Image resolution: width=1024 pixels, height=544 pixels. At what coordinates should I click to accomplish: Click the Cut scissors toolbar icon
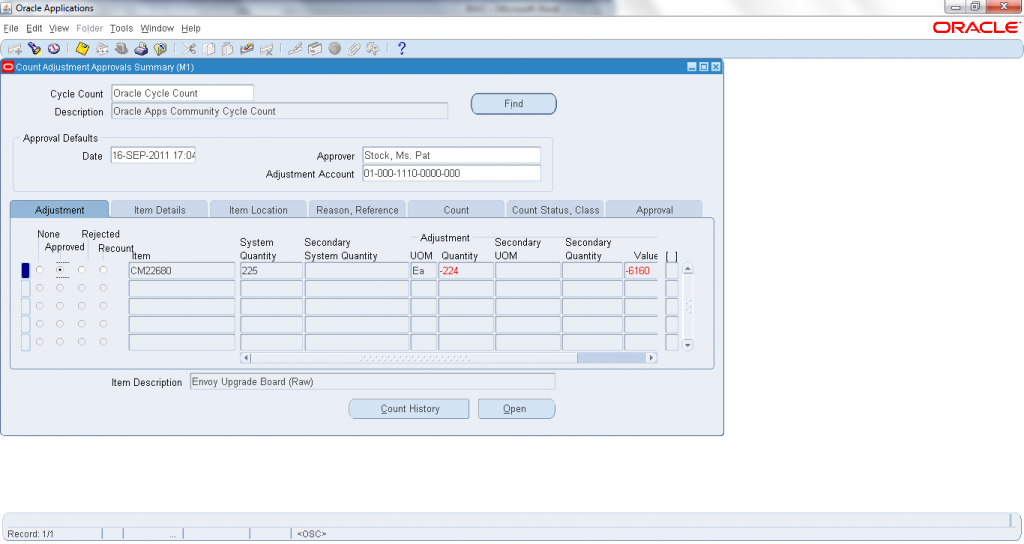coord(189,48)
